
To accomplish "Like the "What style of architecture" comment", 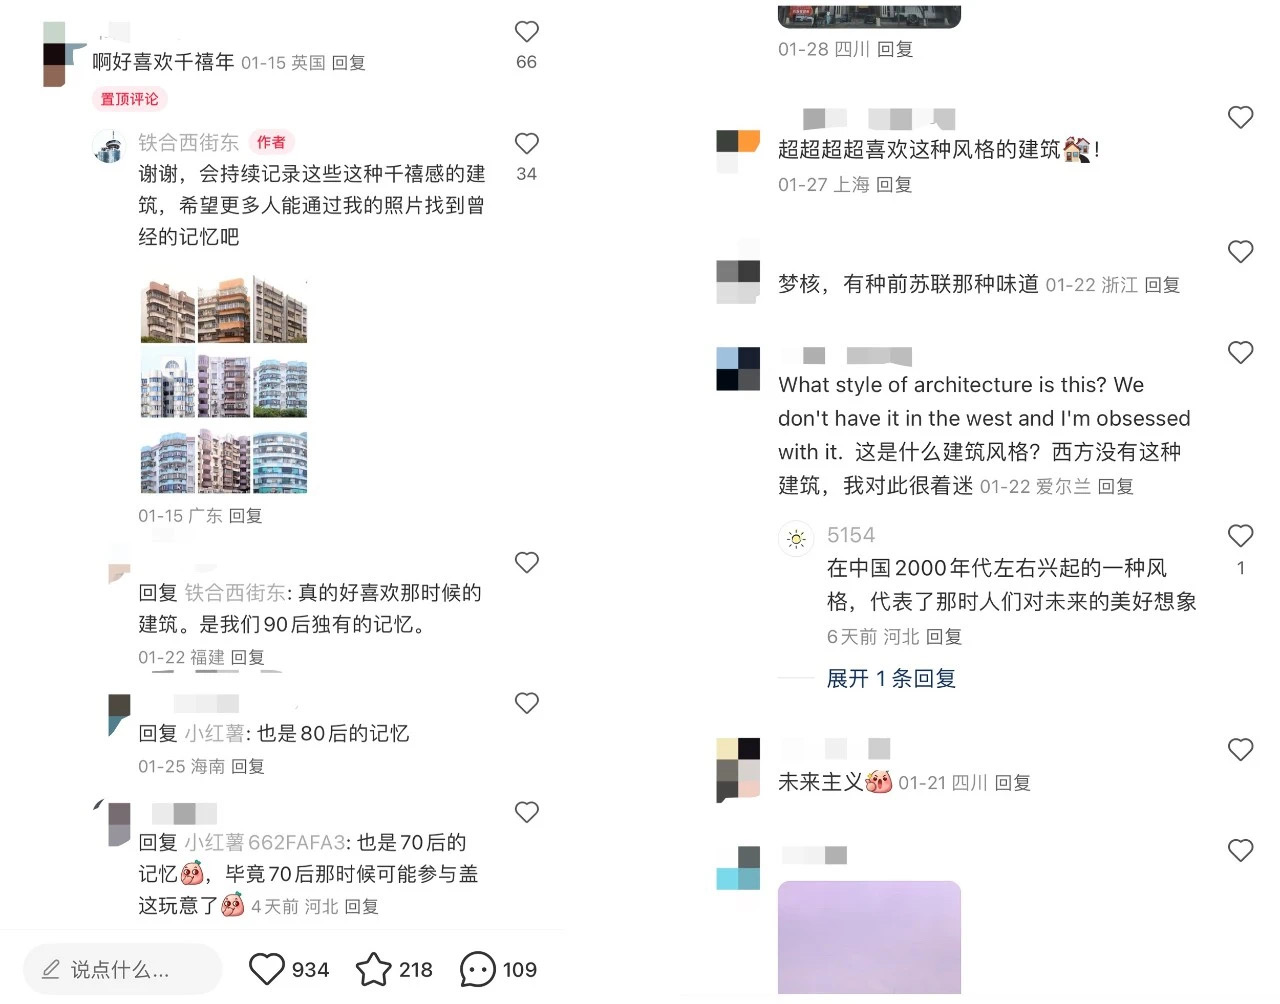I will click(x=1240, y=353).
